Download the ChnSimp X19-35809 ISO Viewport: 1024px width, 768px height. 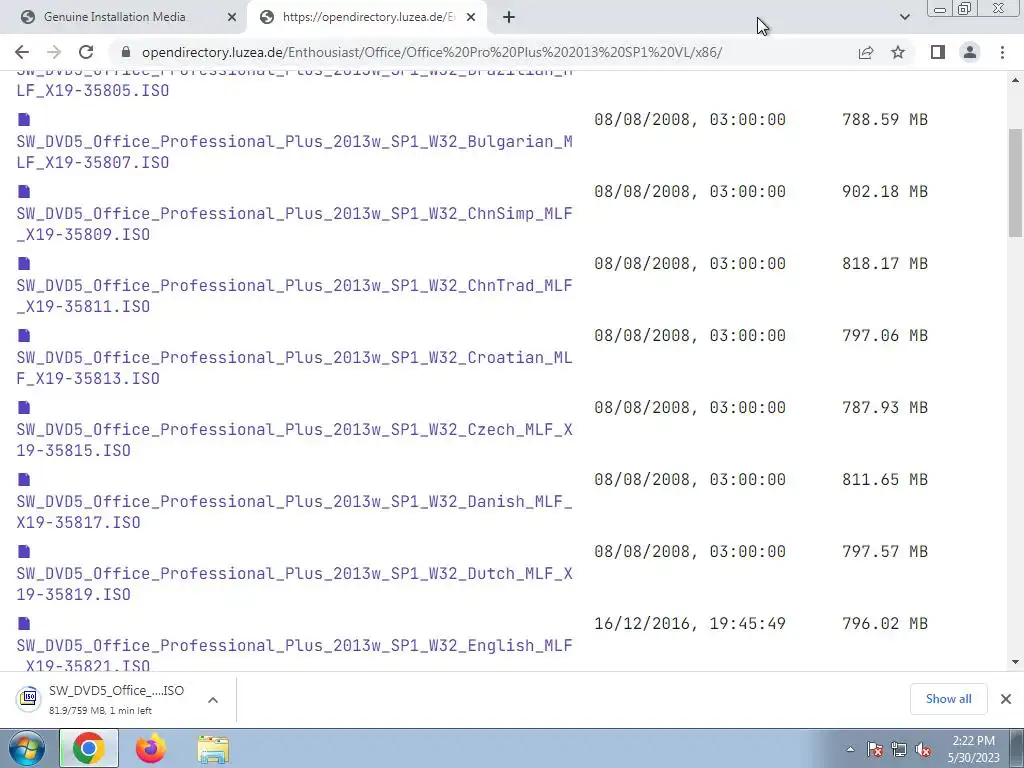coord(294,223)
